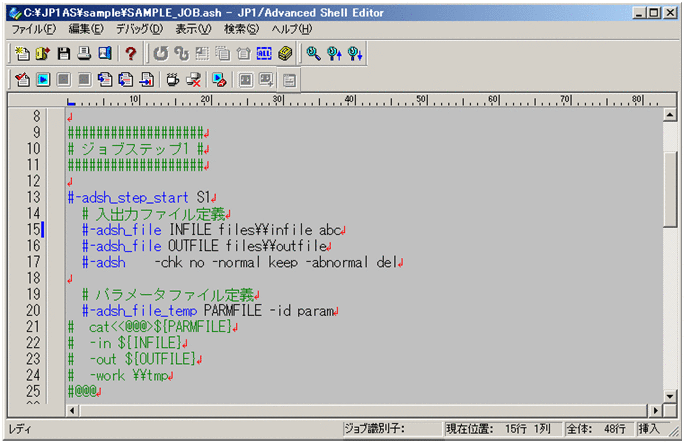Save the script with floppy disk icon
685x445 pixels.
64,54
